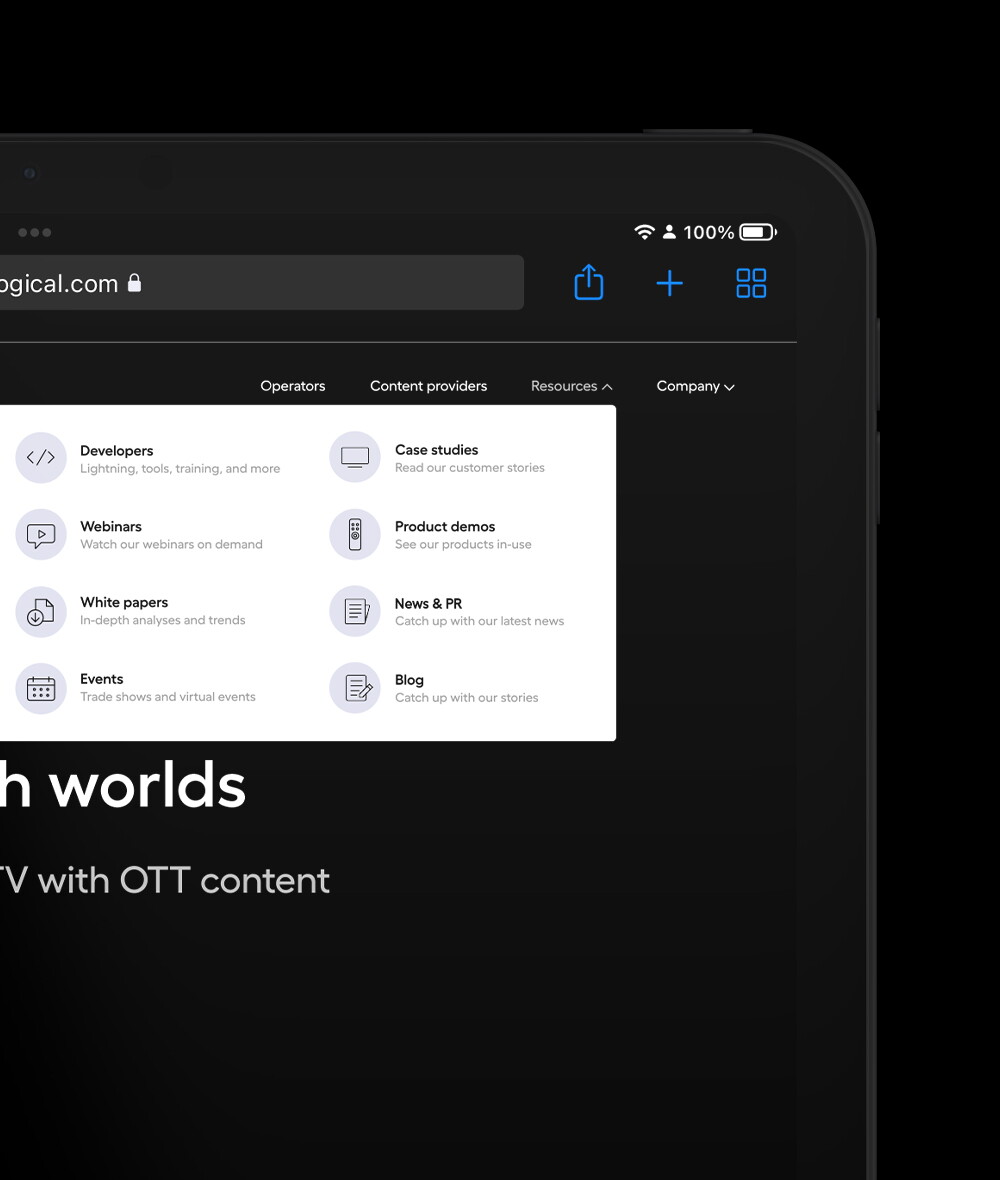Show the tab overview grid icon
Screen dimensions: 1000x1180
click(x=751, y=283)
